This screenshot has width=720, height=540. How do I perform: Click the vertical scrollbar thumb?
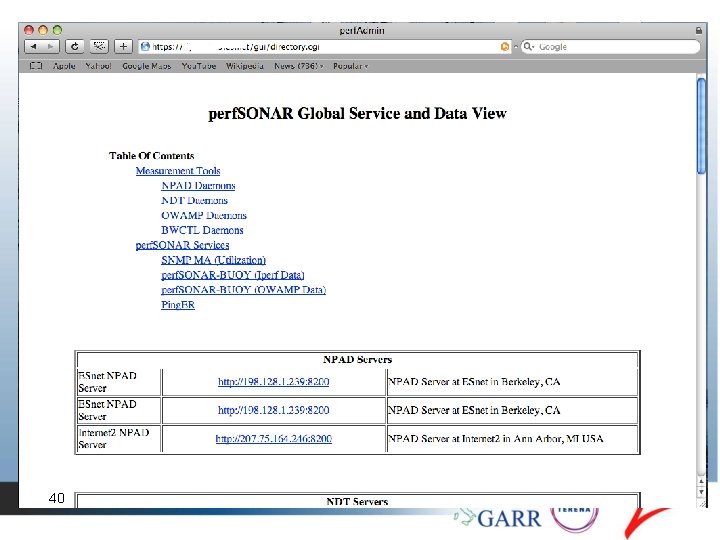701,126
